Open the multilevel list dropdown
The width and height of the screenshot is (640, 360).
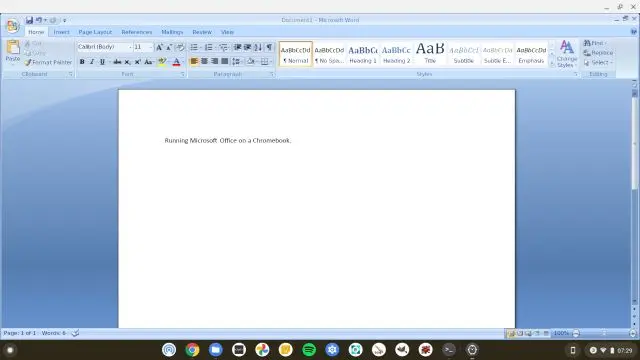[x=223, y=47]
